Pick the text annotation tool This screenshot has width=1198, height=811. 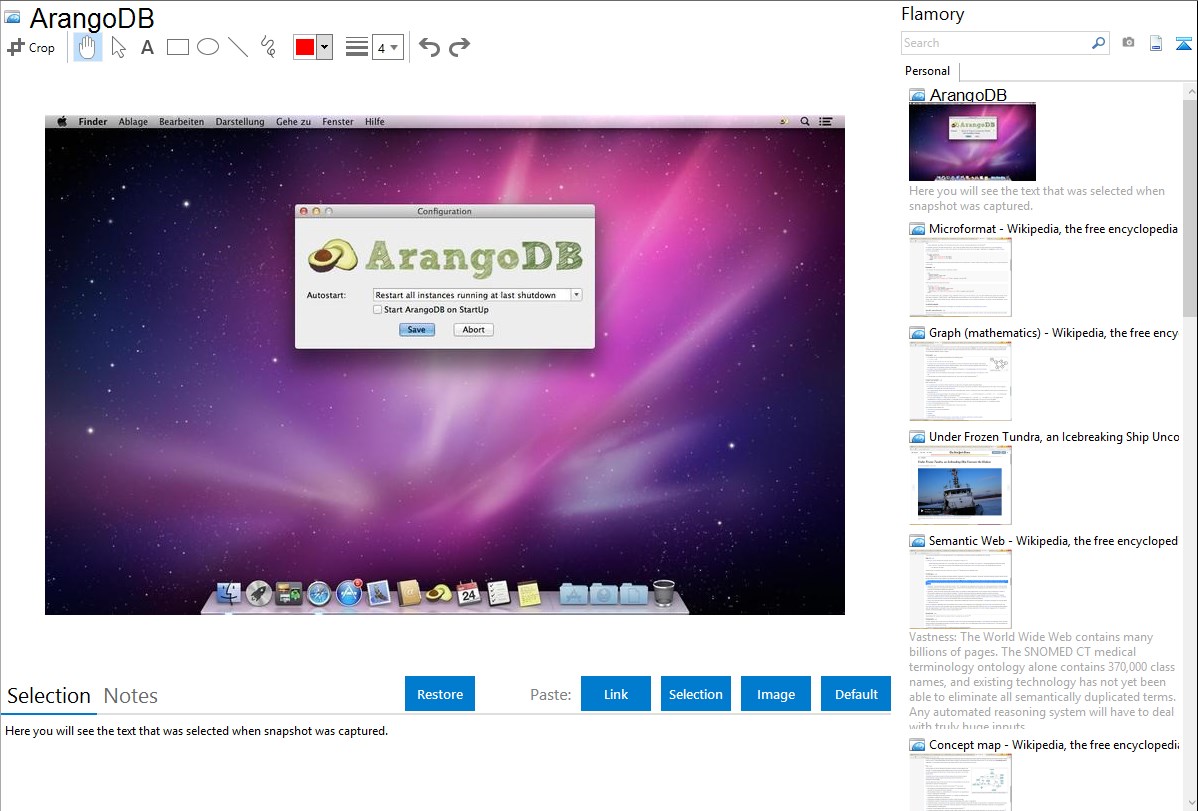(x=147, y=47)
